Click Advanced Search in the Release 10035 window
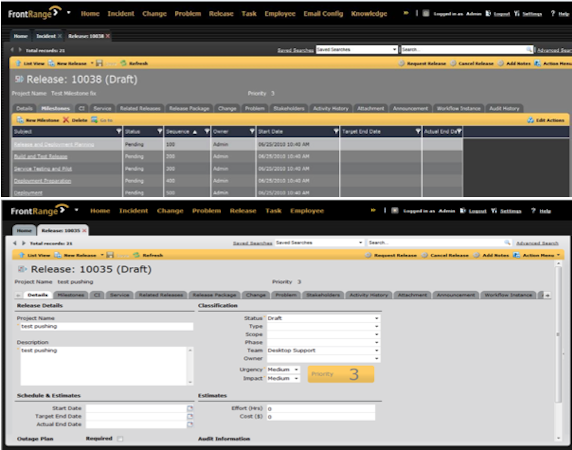This screenshot has height=450, width=572. coord(537,243)
